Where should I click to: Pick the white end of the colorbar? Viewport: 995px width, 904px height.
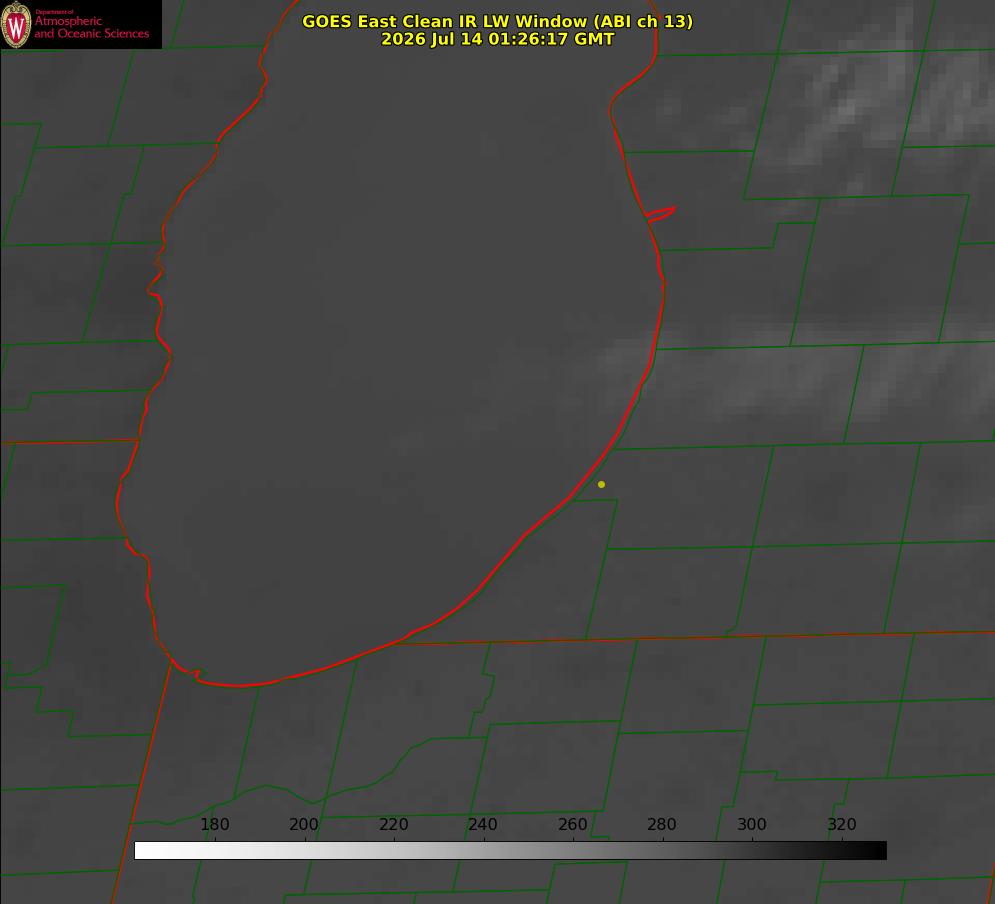pos(145,851)
